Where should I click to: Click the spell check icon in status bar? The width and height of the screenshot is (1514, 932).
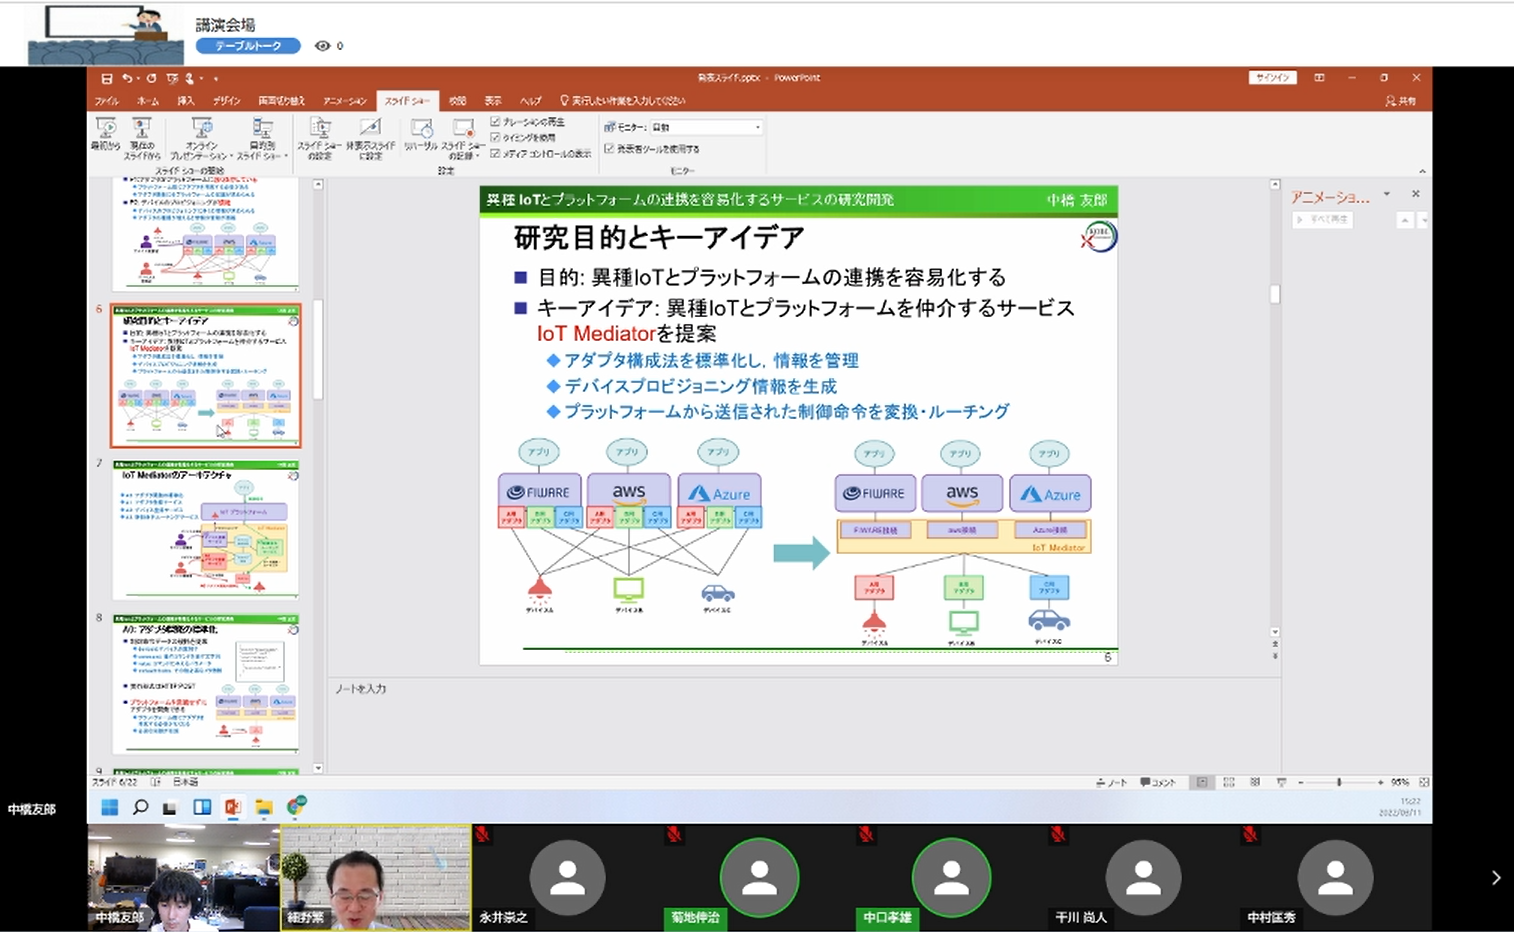pyautogui.click(x=155, y=782)
